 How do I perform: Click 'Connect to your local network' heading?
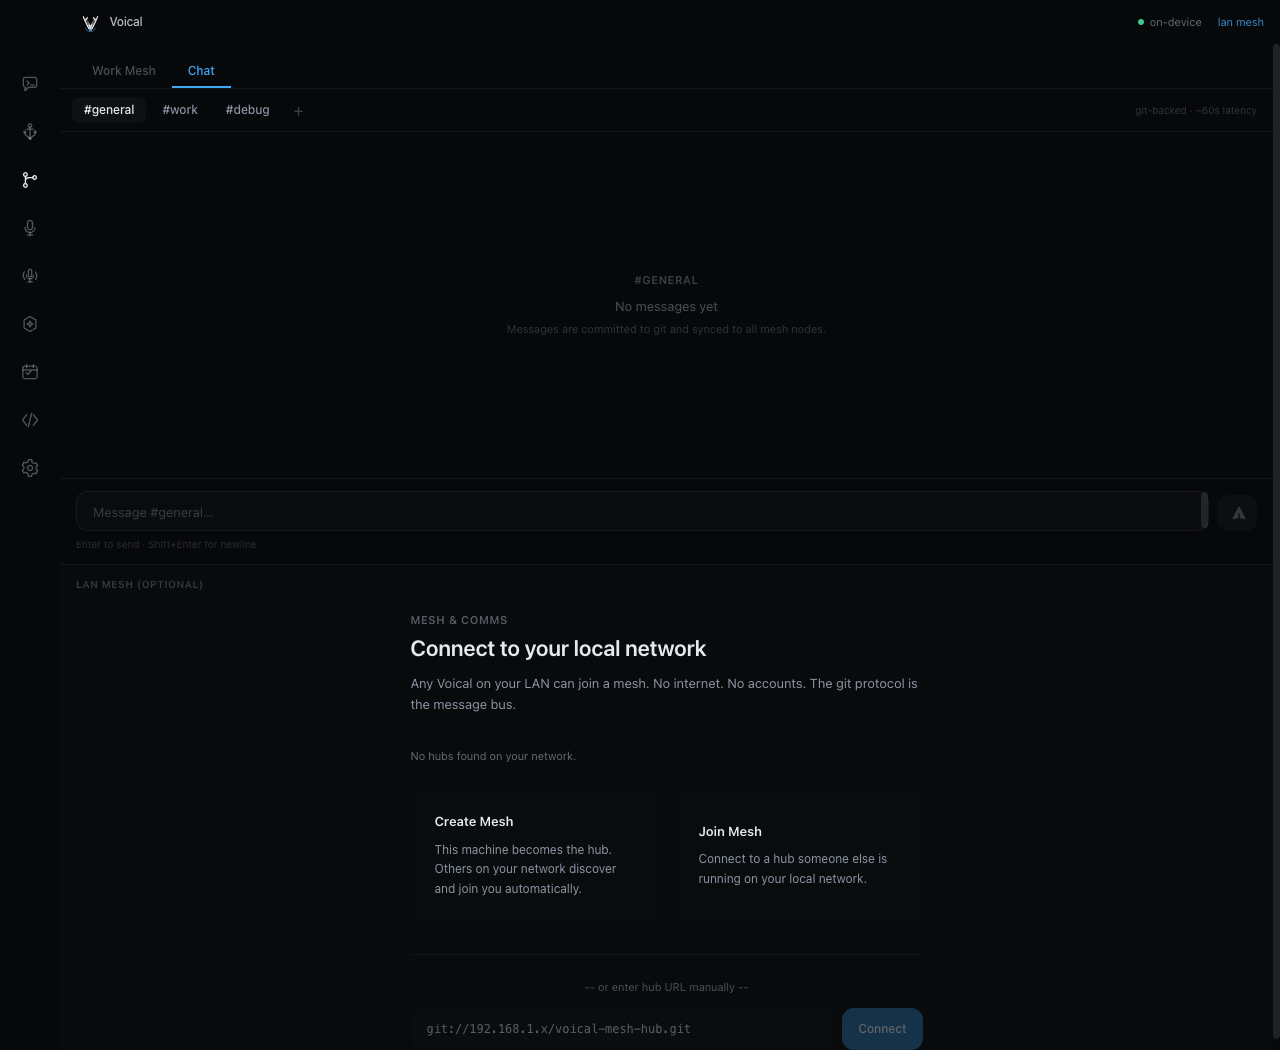pos(558,649)
